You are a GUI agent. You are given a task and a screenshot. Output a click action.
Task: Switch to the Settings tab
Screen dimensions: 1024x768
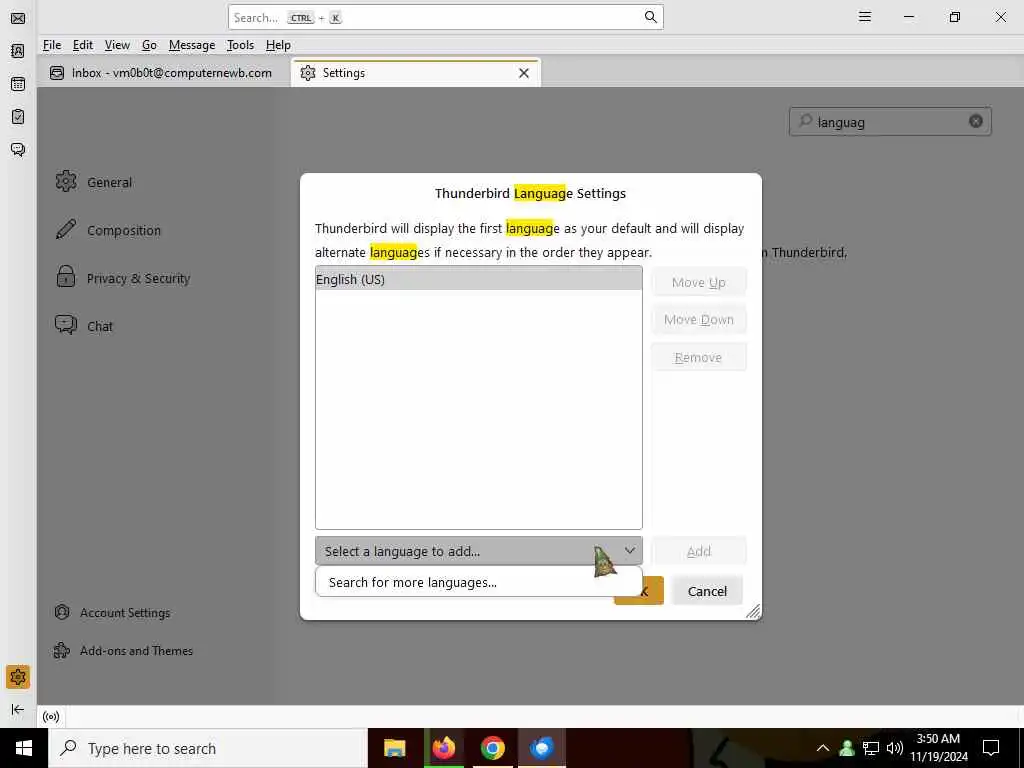pos(415,73)
